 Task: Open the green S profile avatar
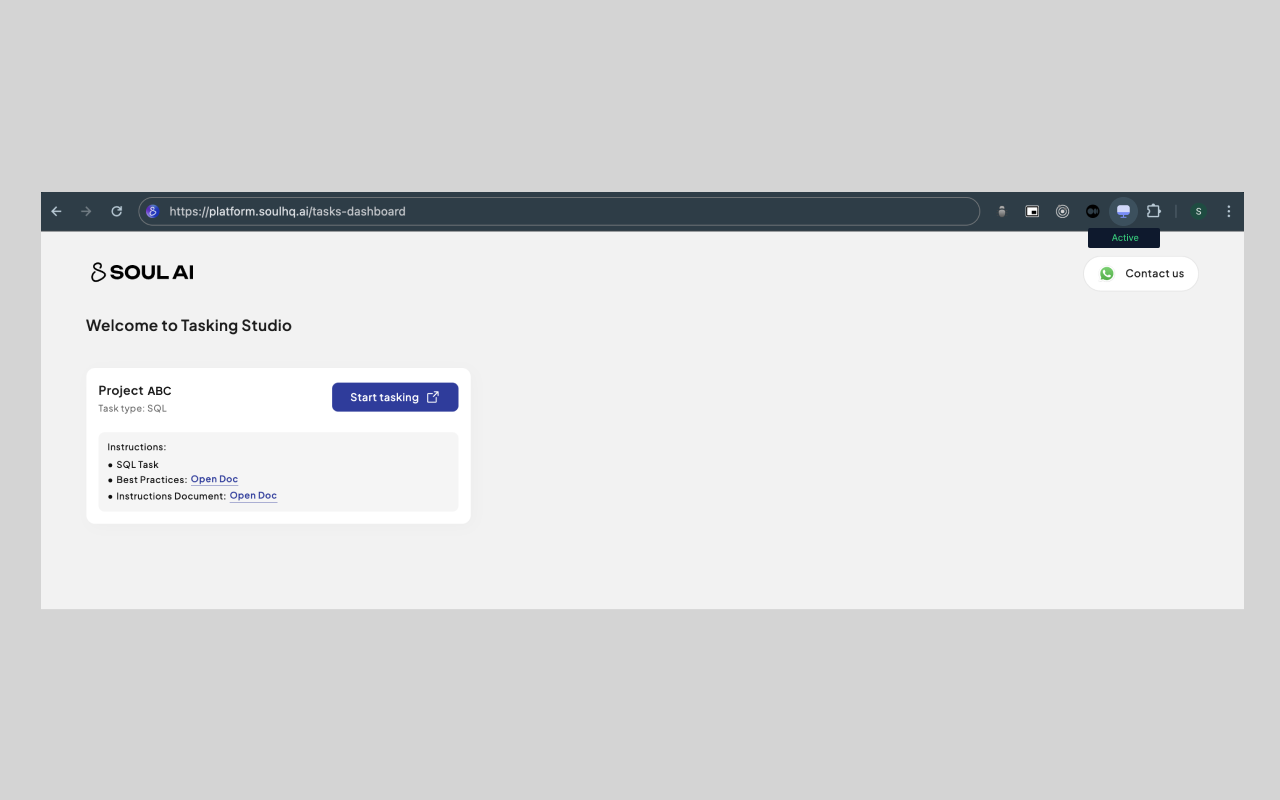coord(1199,211)
